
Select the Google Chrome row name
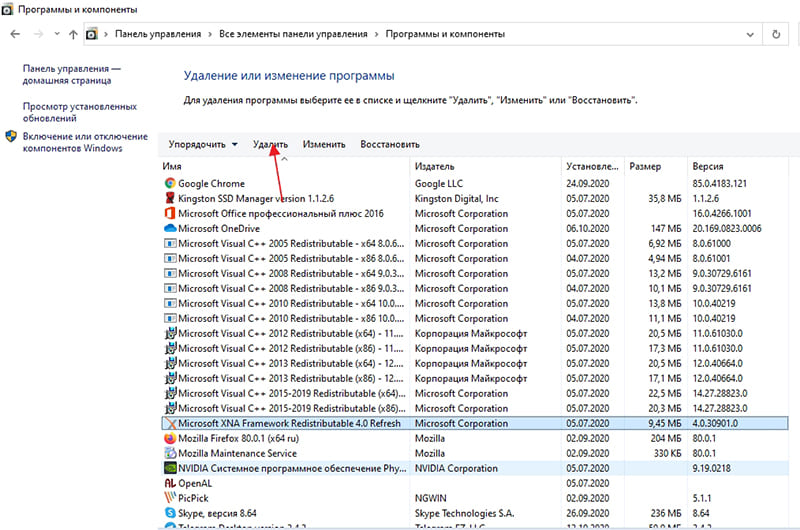211,183
